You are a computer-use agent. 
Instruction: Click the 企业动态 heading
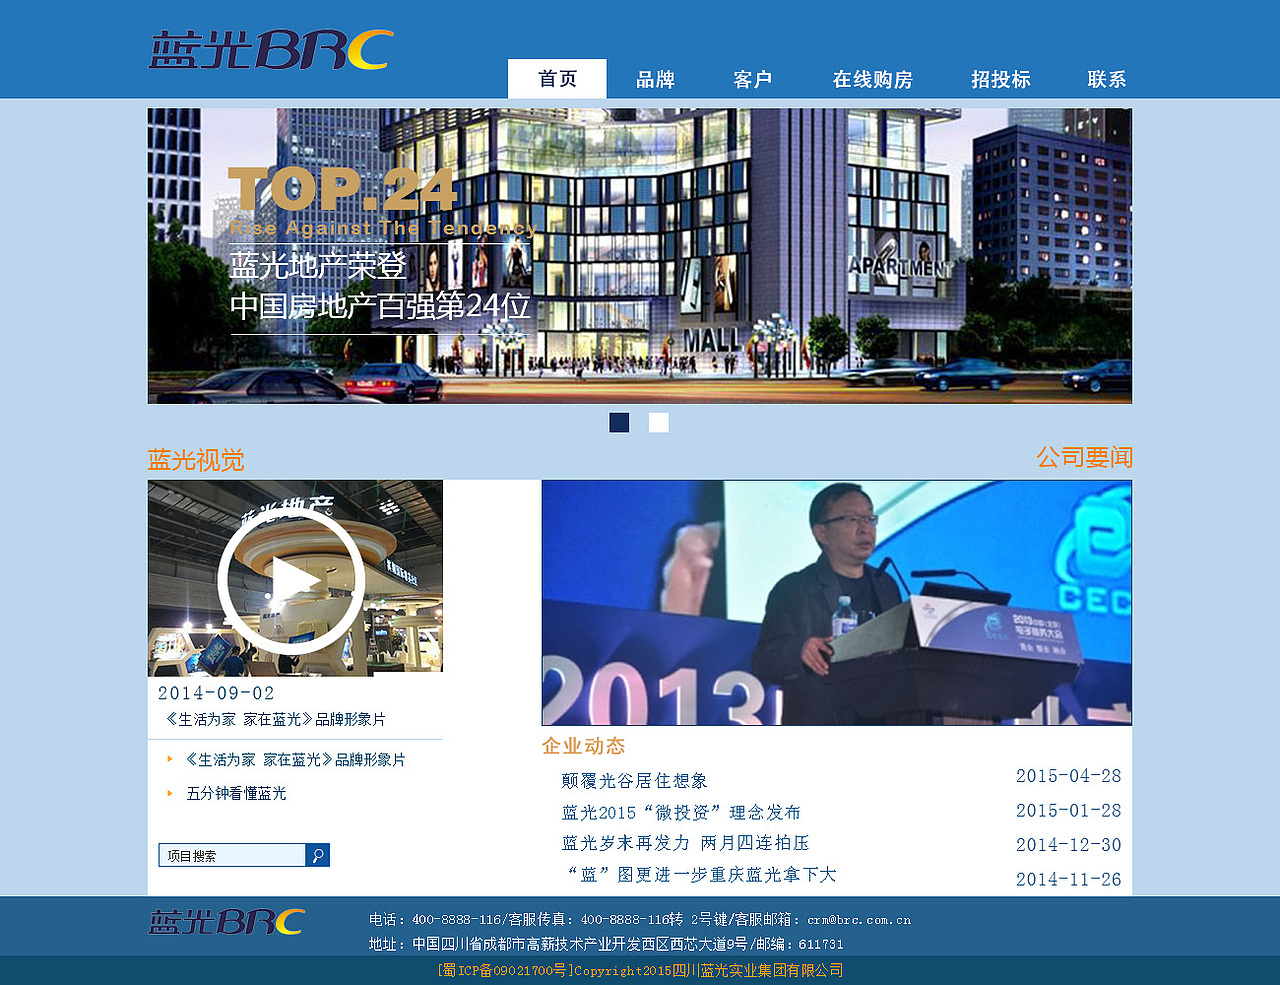(x=583, y=746)
